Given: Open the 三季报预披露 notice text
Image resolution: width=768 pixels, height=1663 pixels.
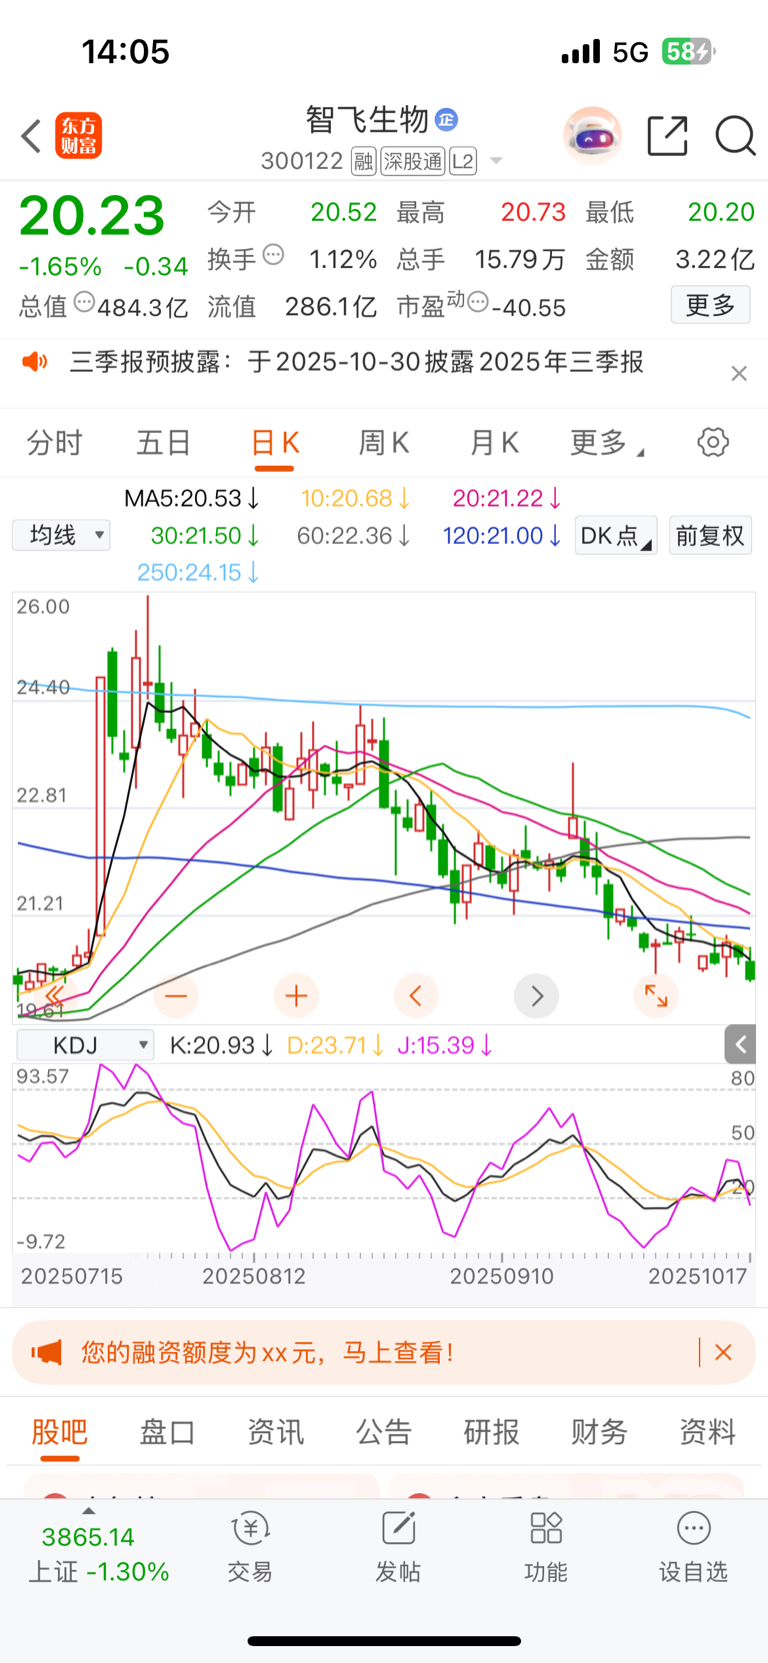Looking at the screenshot, I should 356,362.
